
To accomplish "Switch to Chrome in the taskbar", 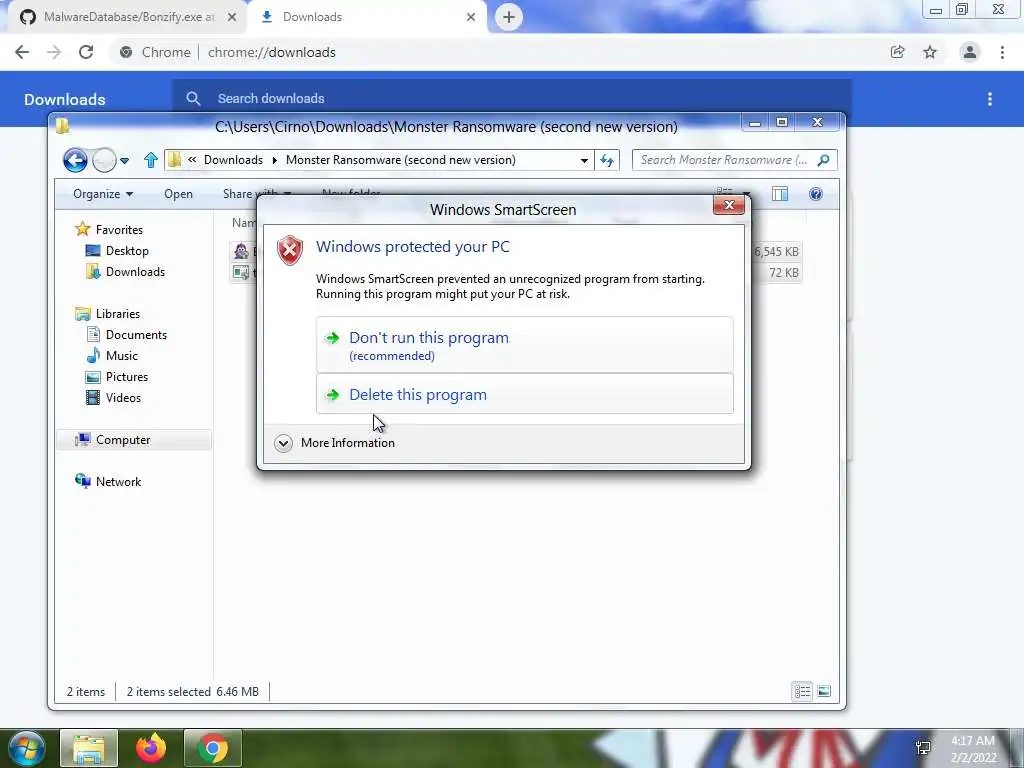I will (x=213, y=748).
